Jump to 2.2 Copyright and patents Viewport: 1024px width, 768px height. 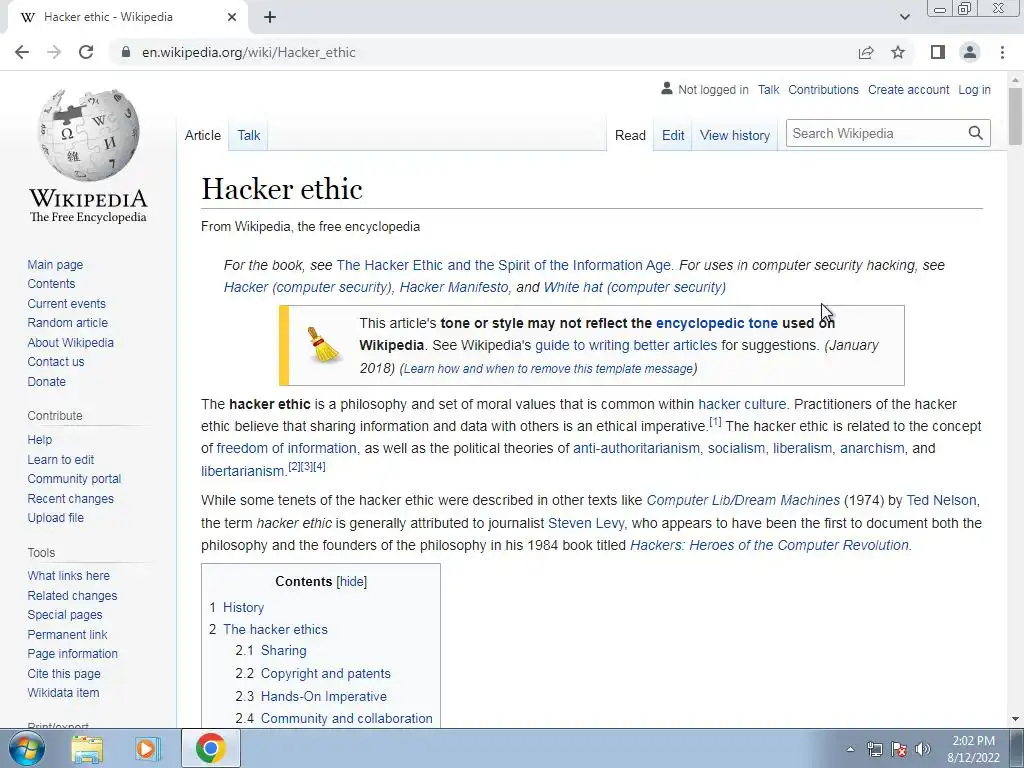point(325,673)
